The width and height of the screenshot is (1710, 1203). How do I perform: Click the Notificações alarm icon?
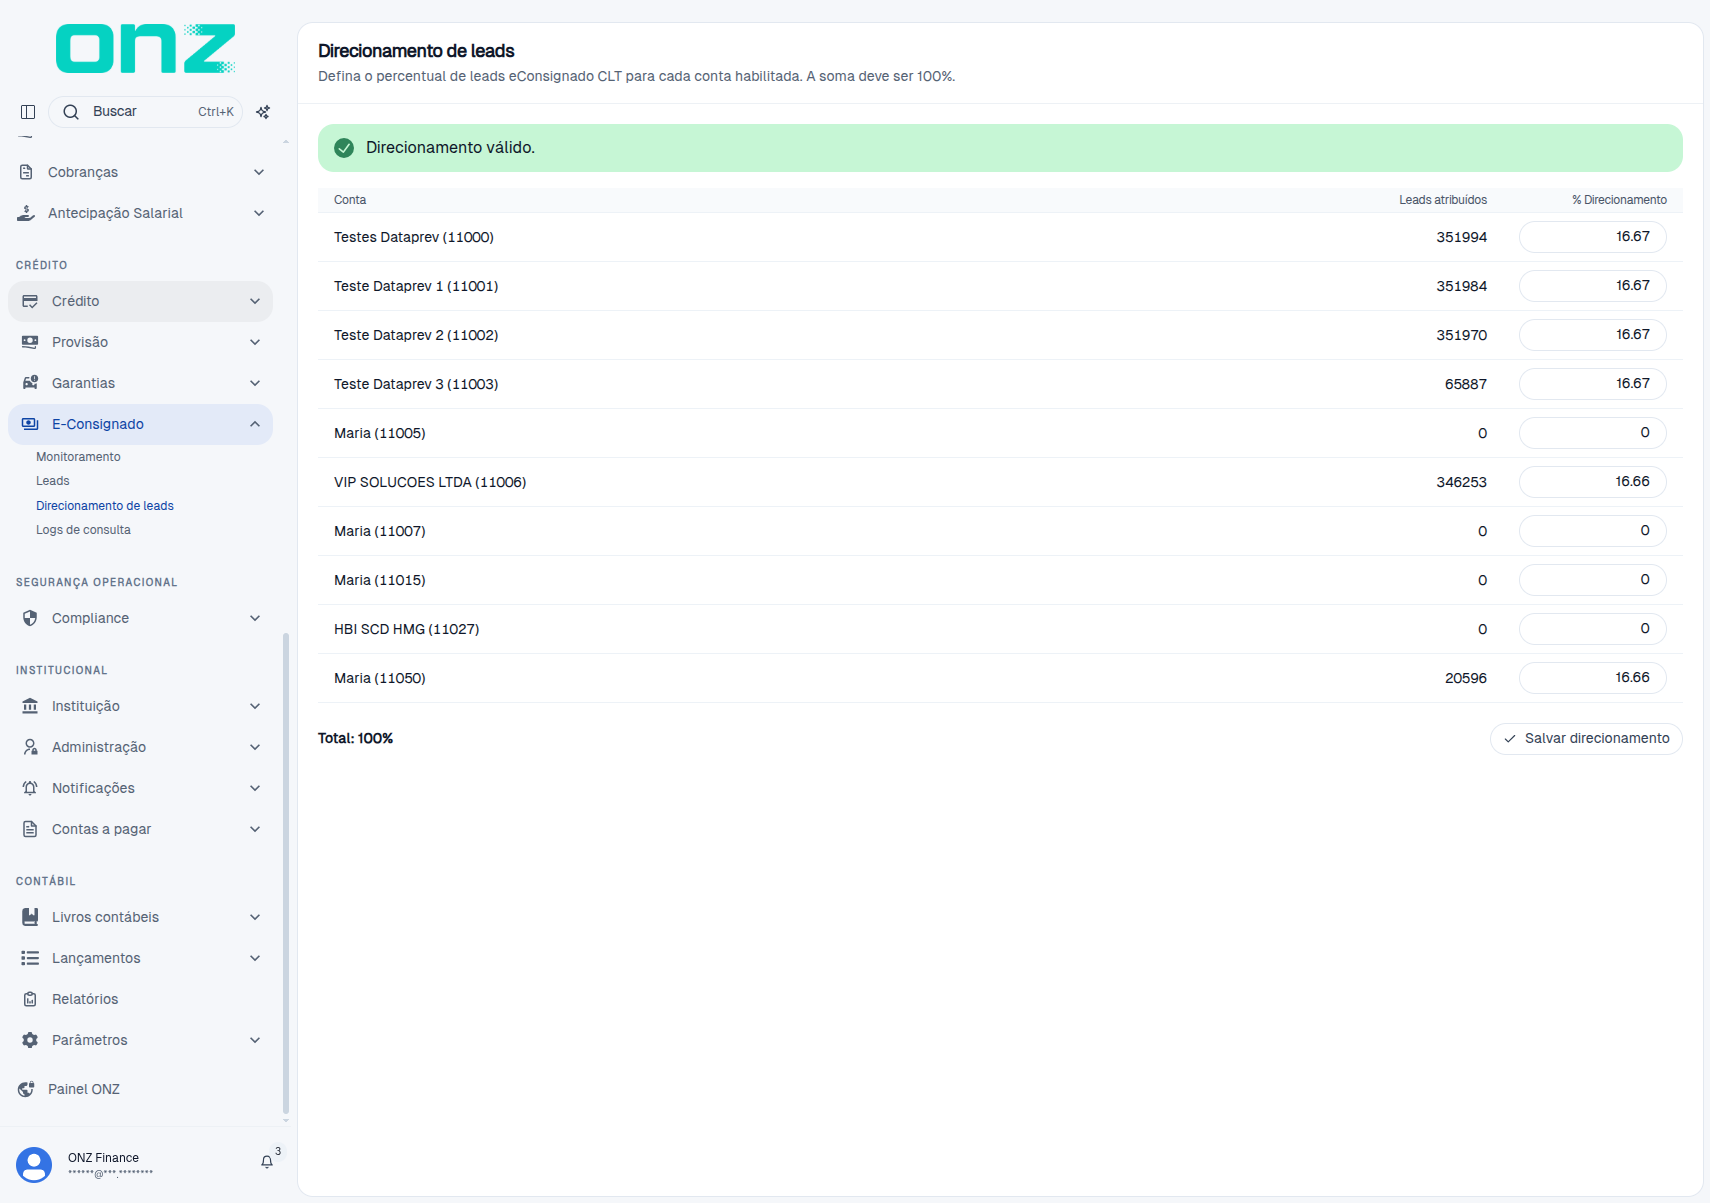tap(30, 788)
